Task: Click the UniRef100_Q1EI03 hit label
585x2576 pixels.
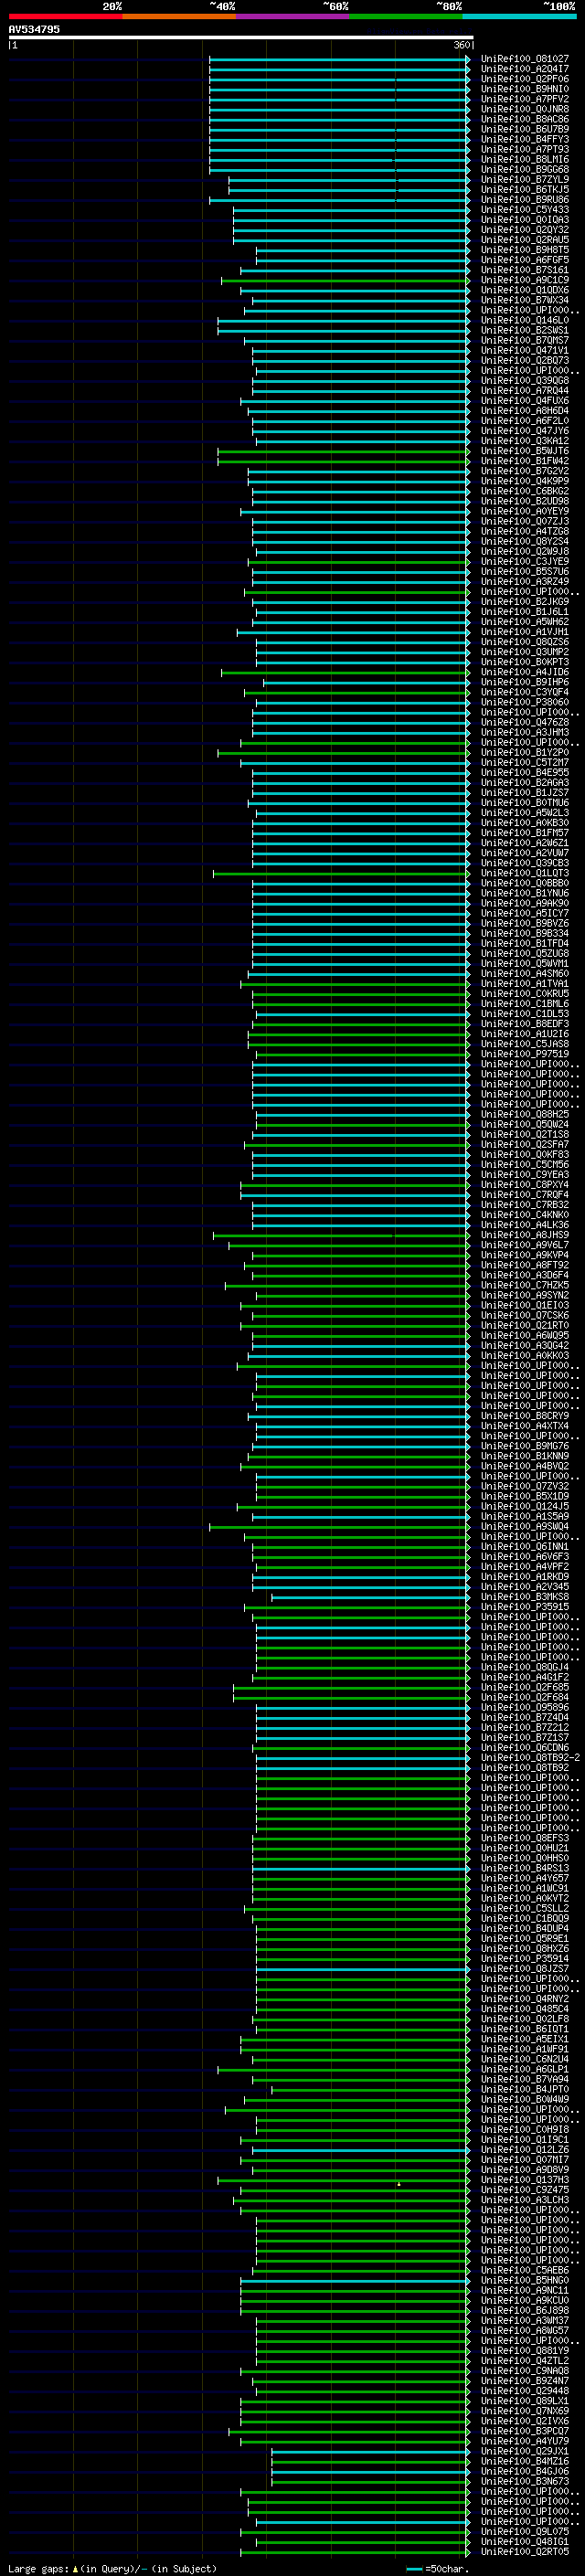Action: [524, 1306]
